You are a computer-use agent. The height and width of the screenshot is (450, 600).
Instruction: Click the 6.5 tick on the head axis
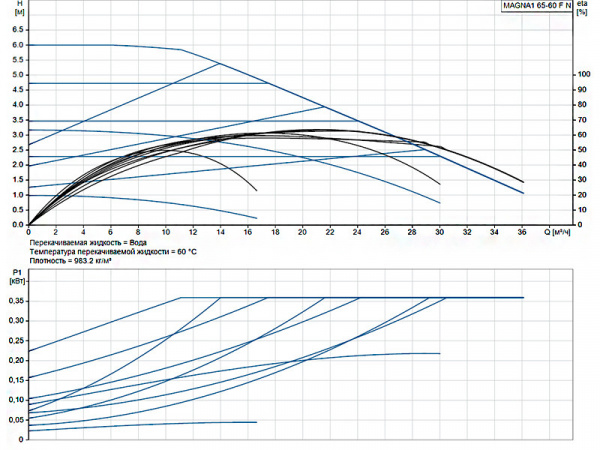click(16, 30)
